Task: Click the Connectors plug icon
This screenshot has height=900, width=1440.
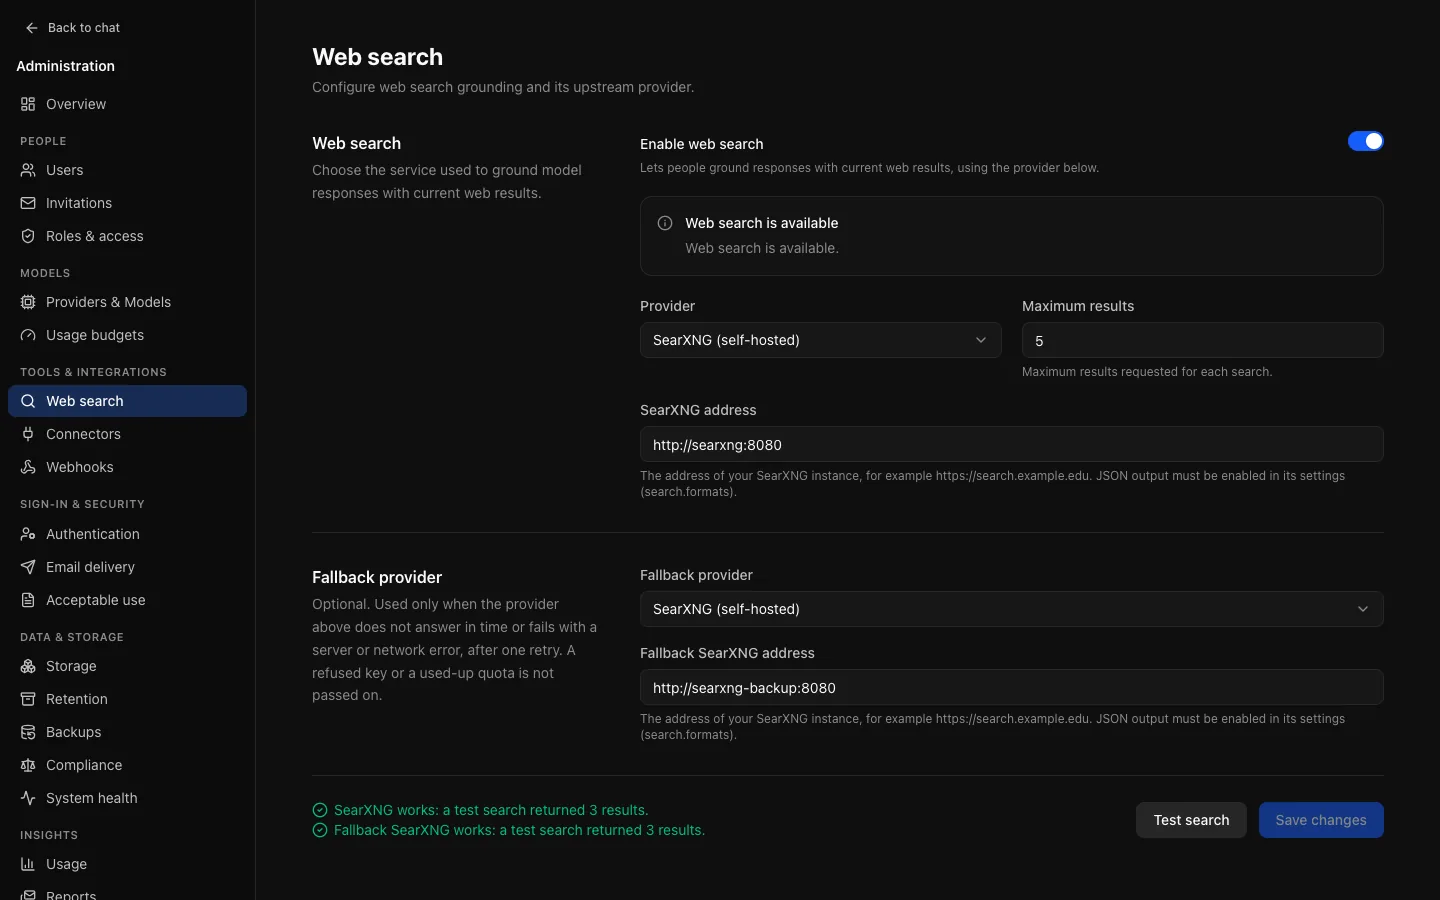Action: [28, 434]
